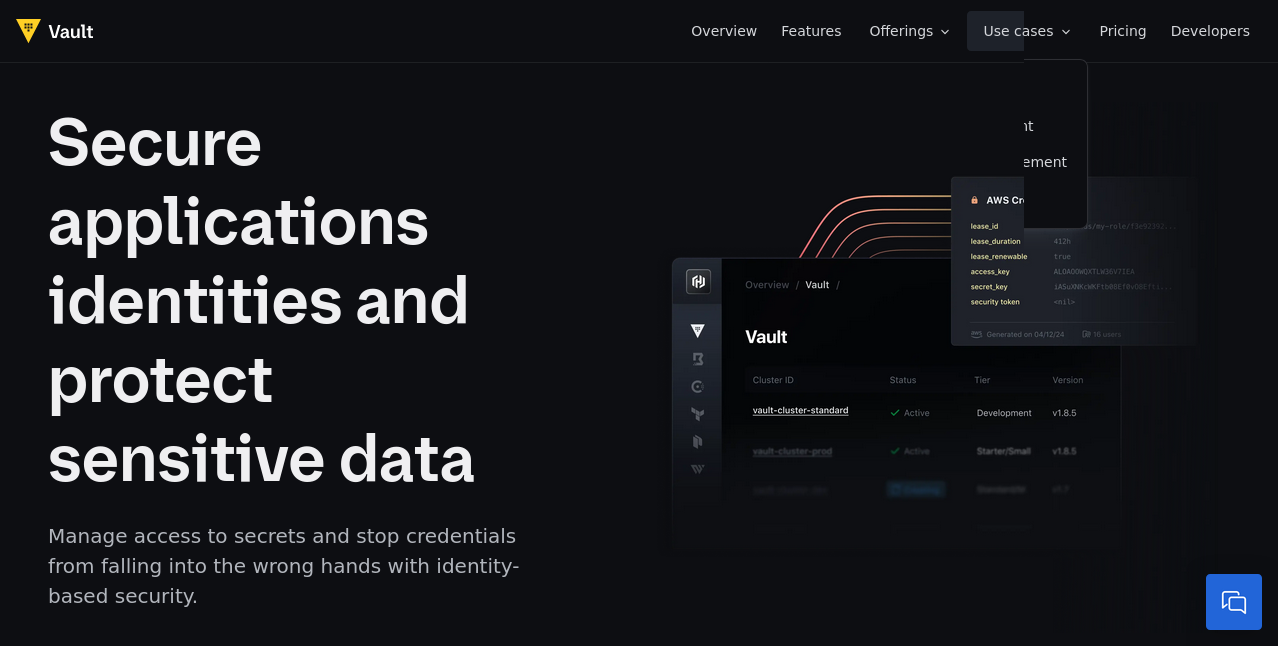Click the Manage access to secrets paragraph
Image resolution: width=1278 pixels, height=646 pixels.
284,566
